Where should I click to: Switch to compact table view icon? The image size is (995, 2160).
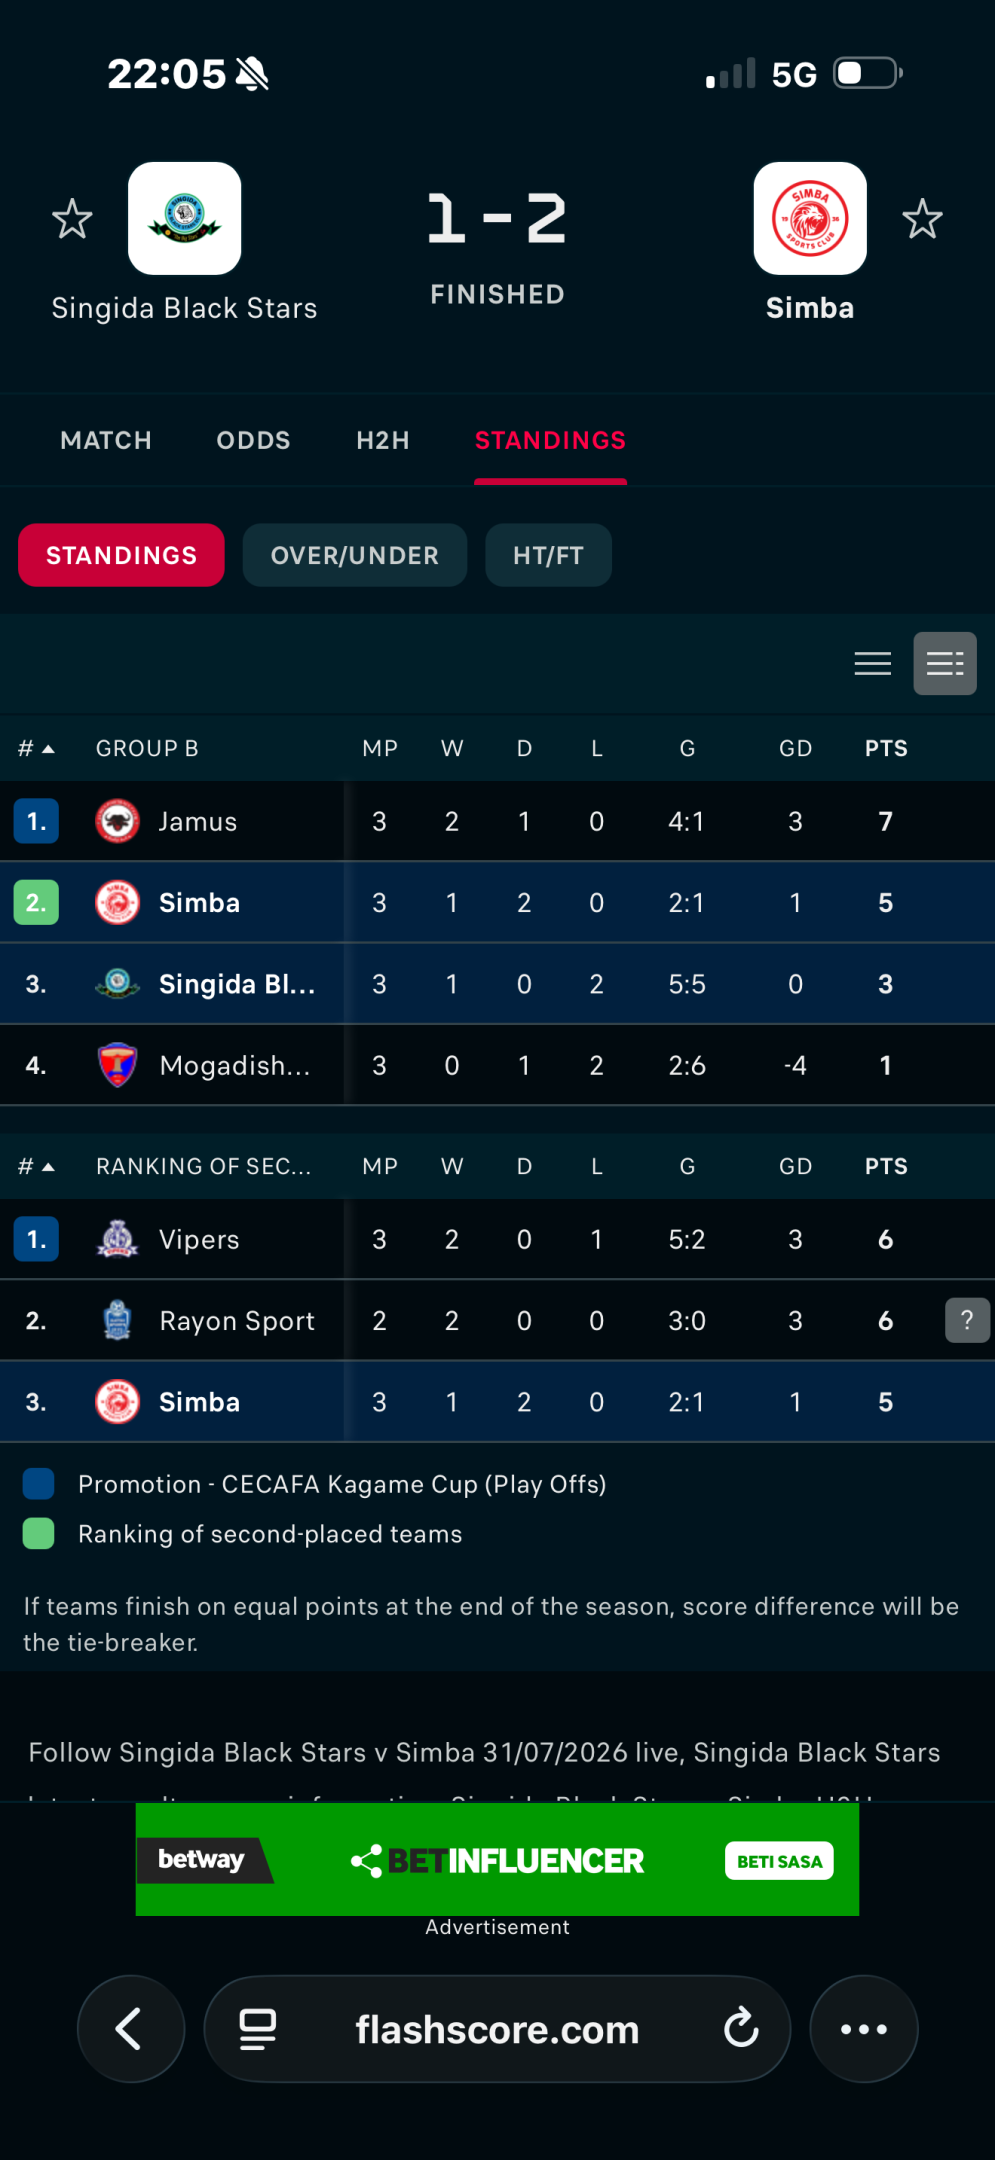(873, 664)
